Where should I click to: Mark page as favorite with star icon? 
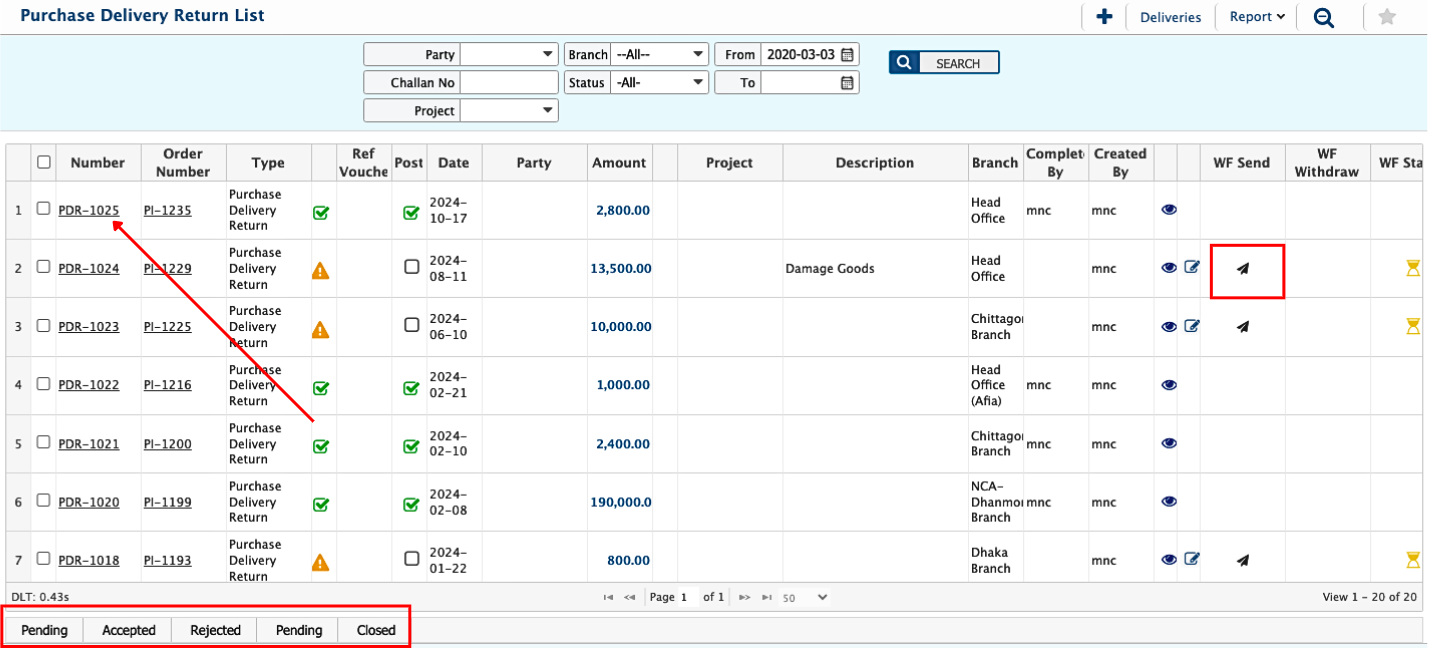coord(1386,17)
